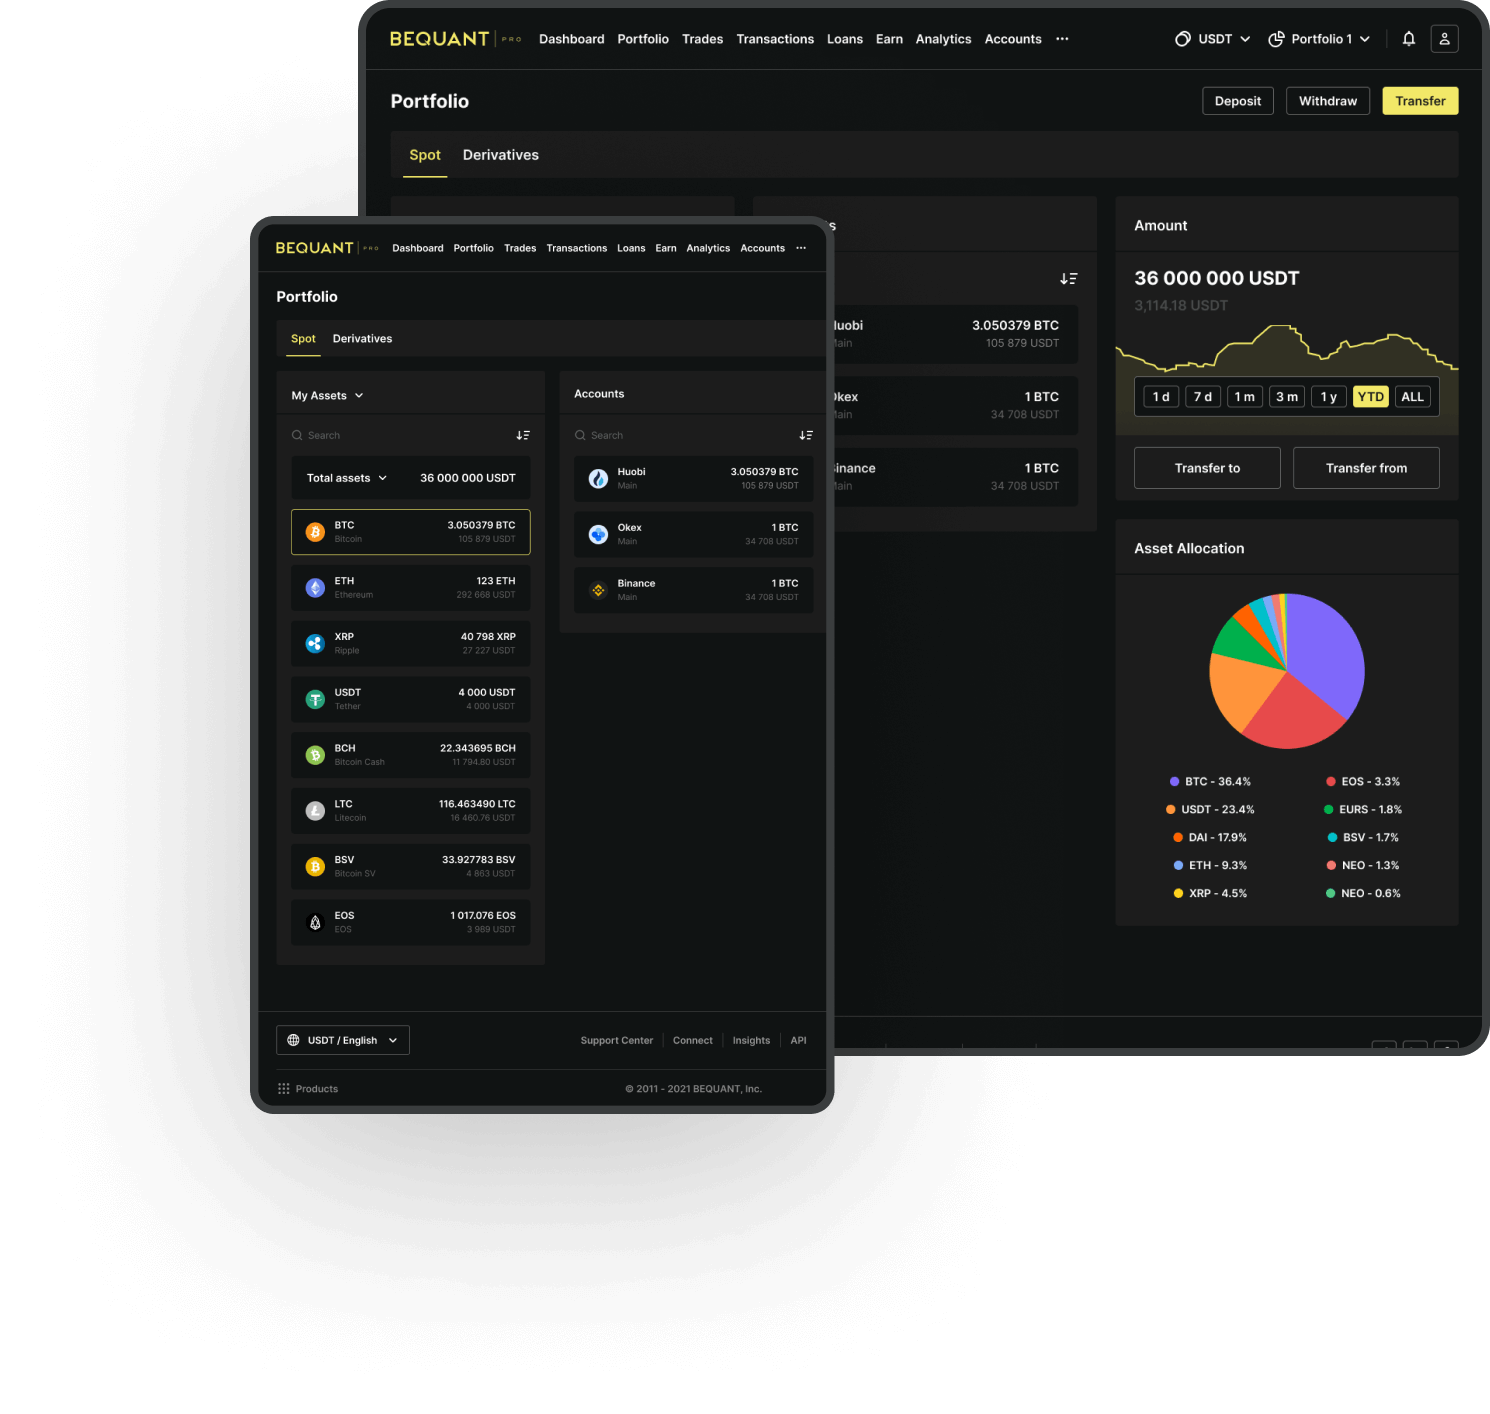Image resolution: width=1490 pixels, height=1414 pixels.
Task: Switch to Derivatives tab in back window
Action: [x=500, y=155]
